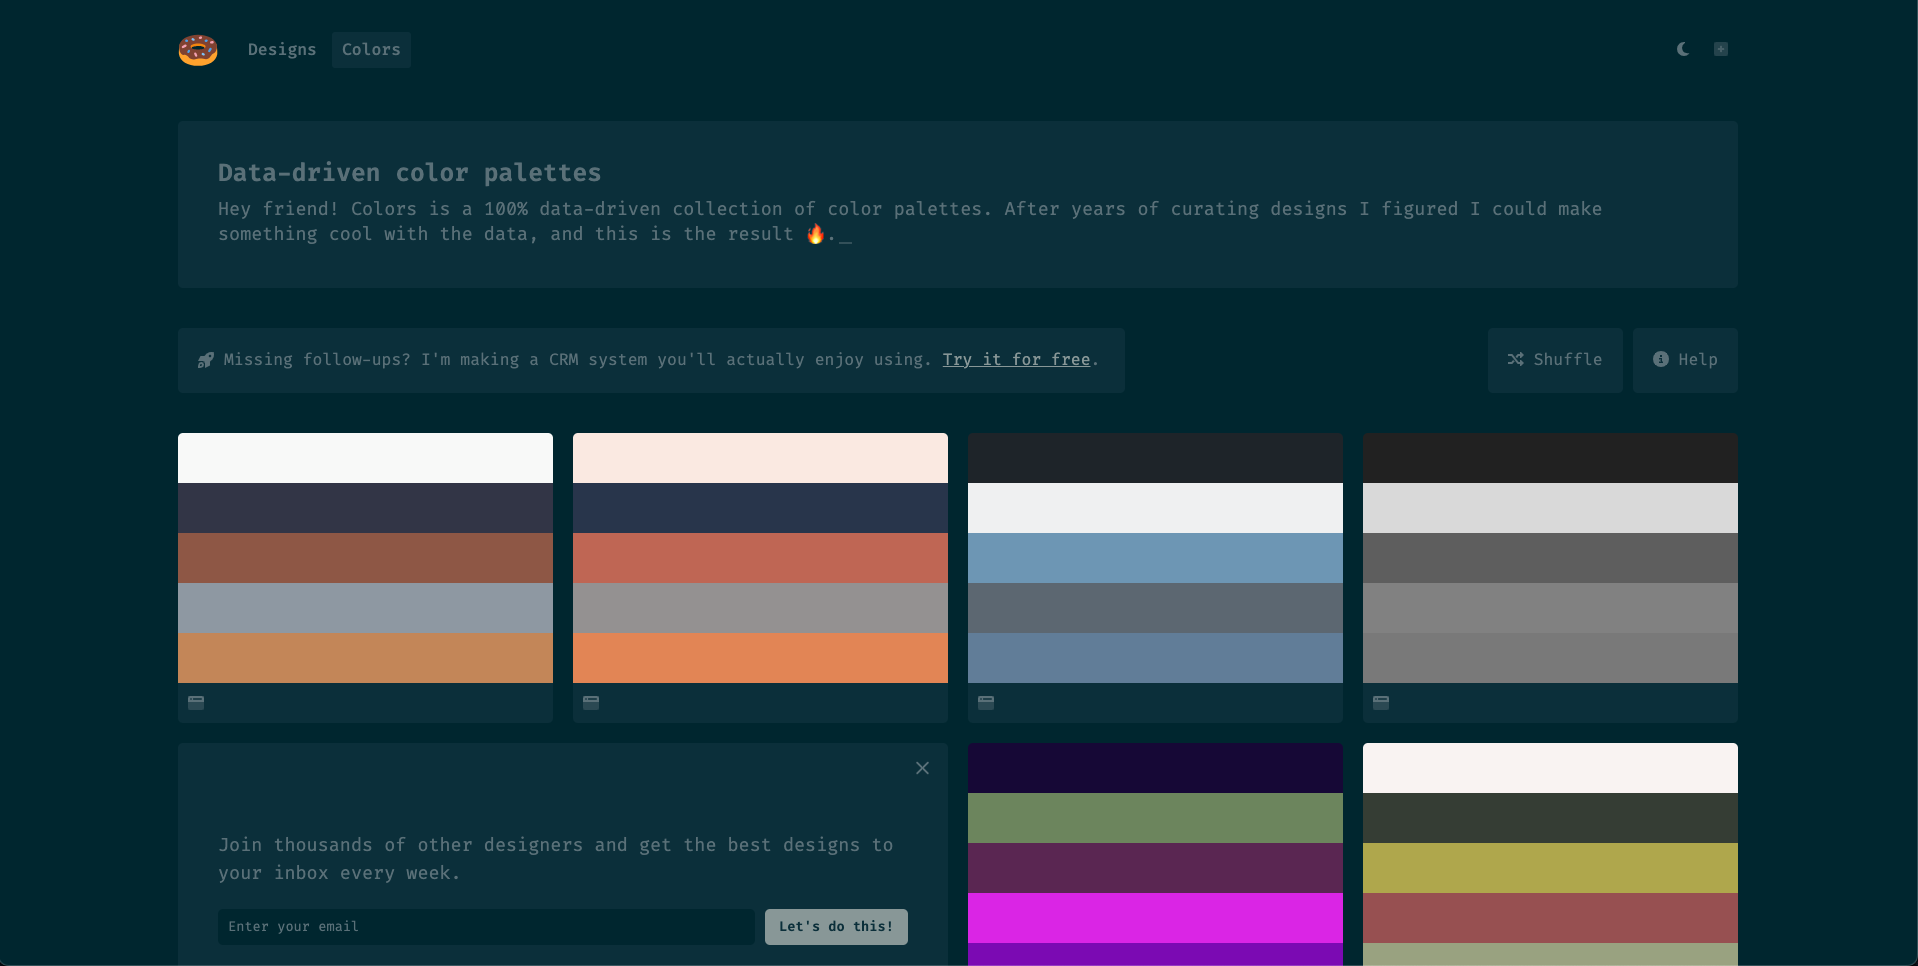
Task: Open the Colors page
Action: (371, 50)
